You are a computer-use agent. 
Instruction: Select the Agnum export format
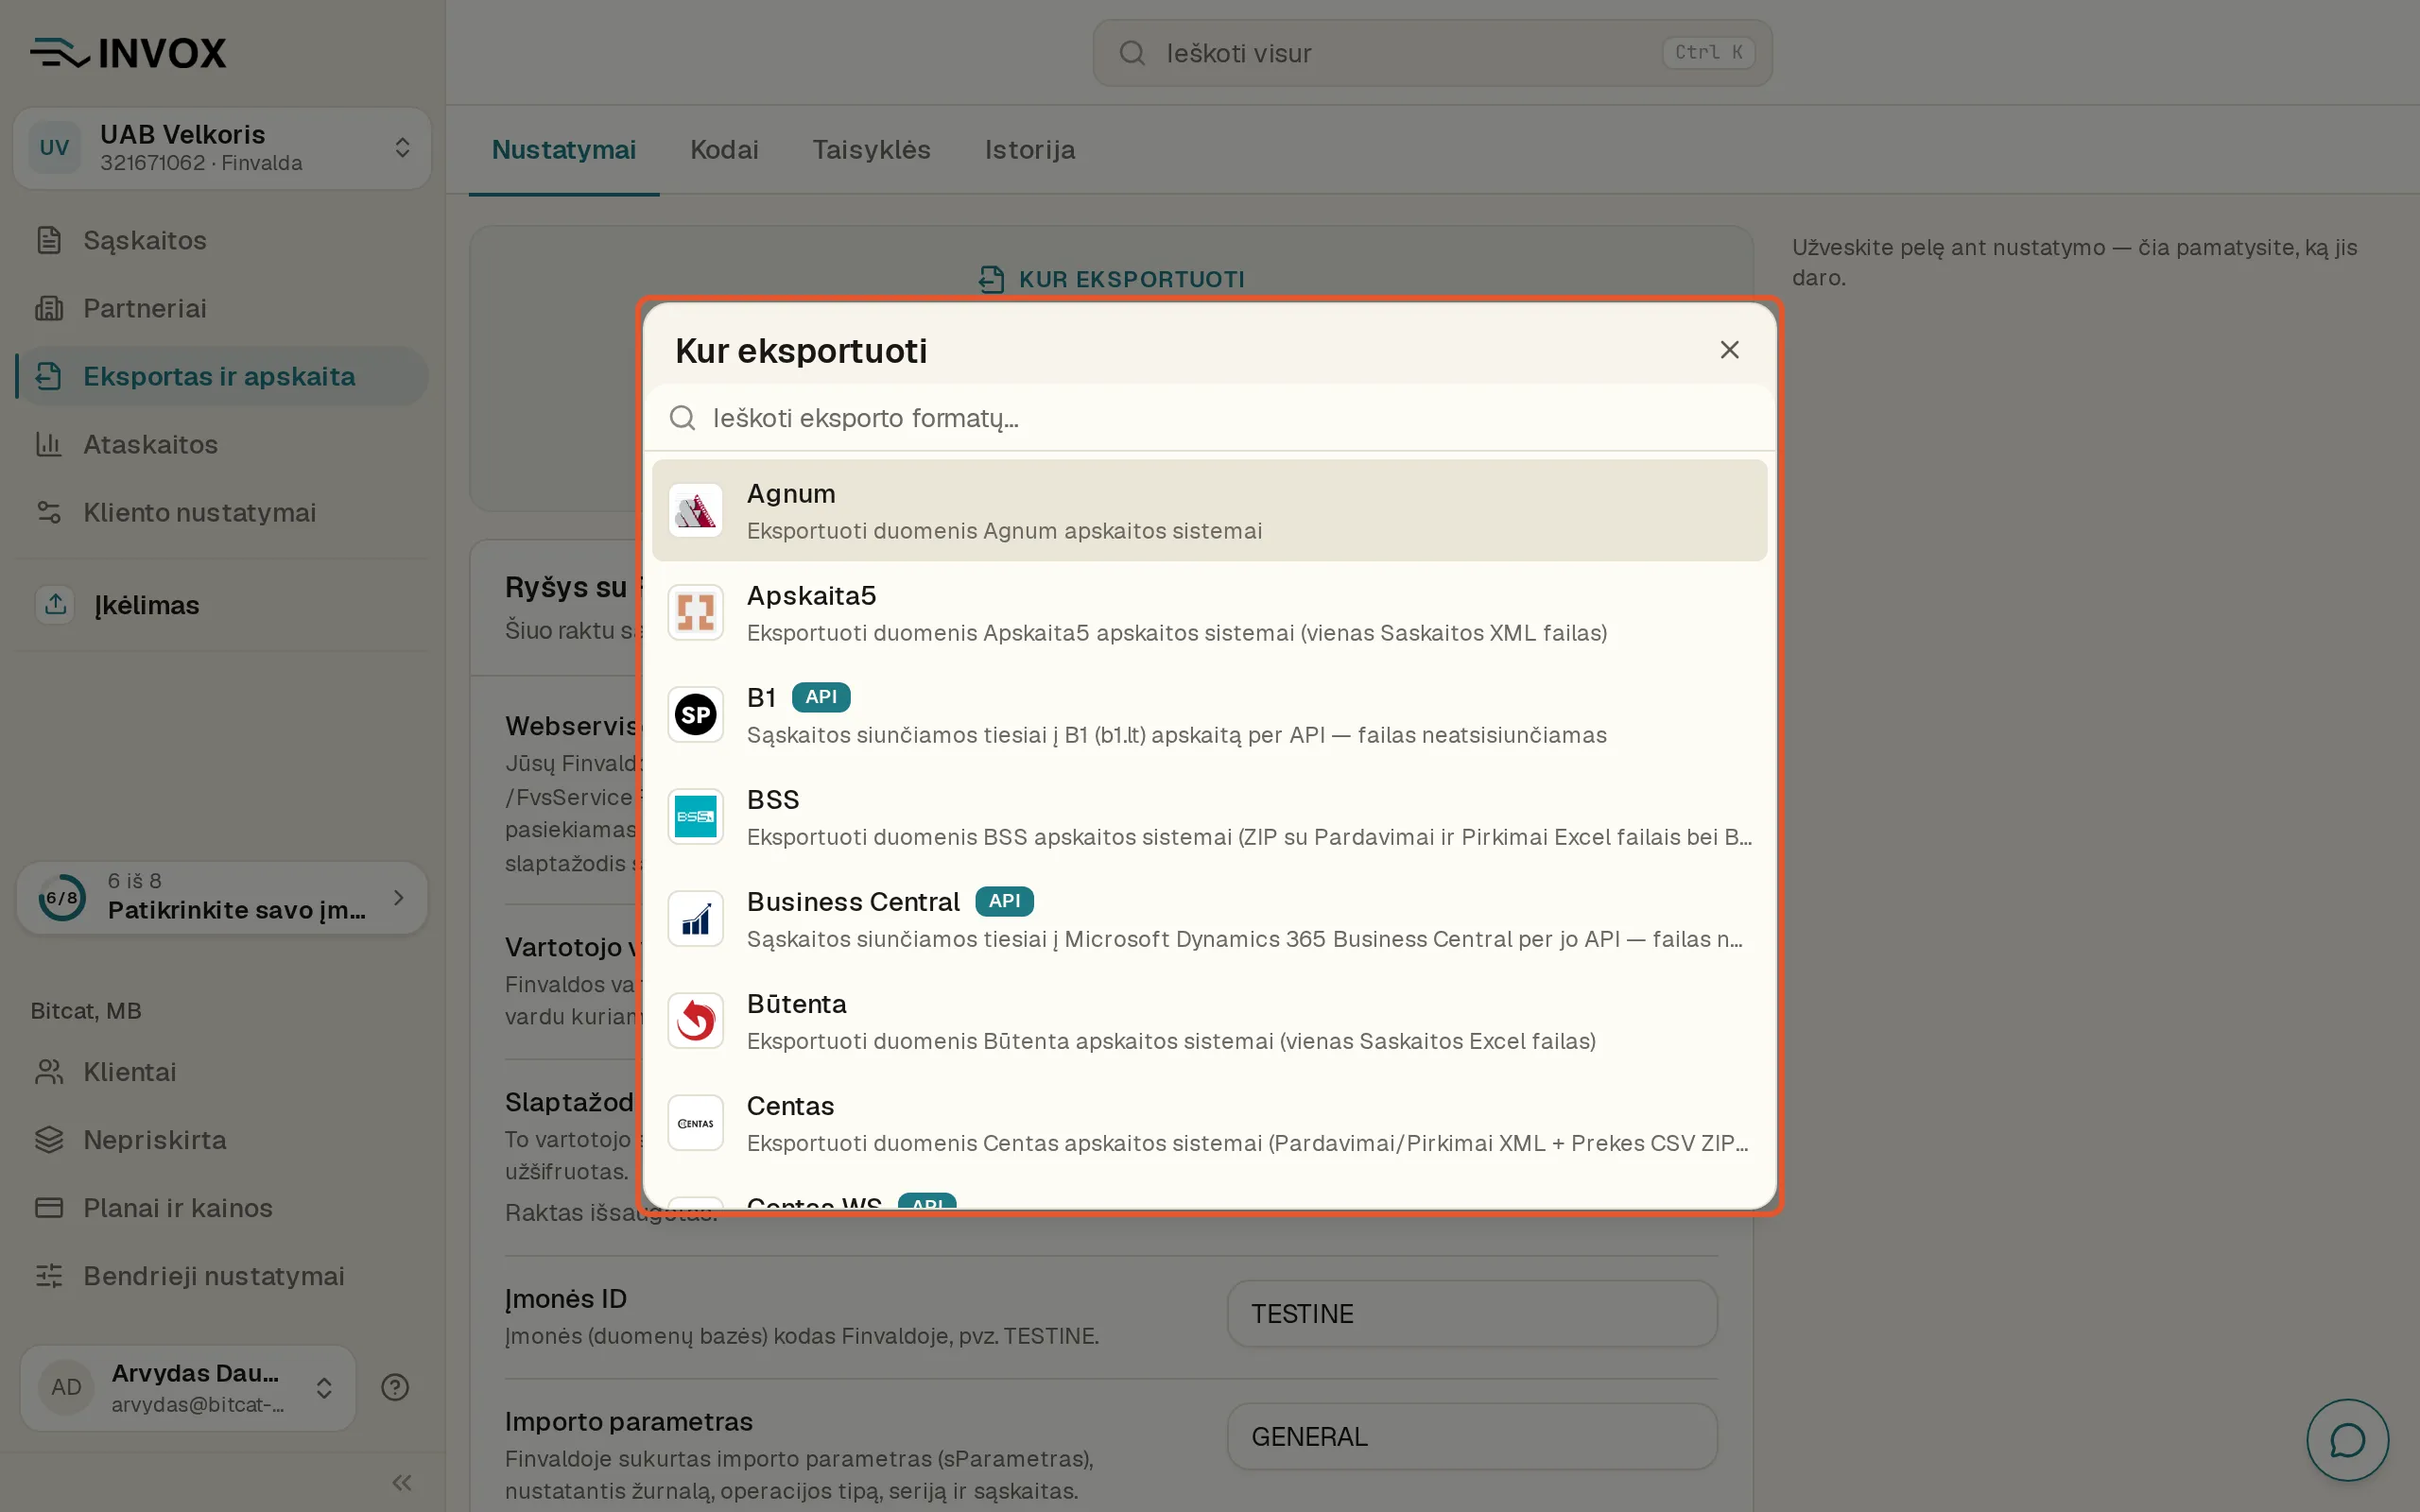point(1209,510)
